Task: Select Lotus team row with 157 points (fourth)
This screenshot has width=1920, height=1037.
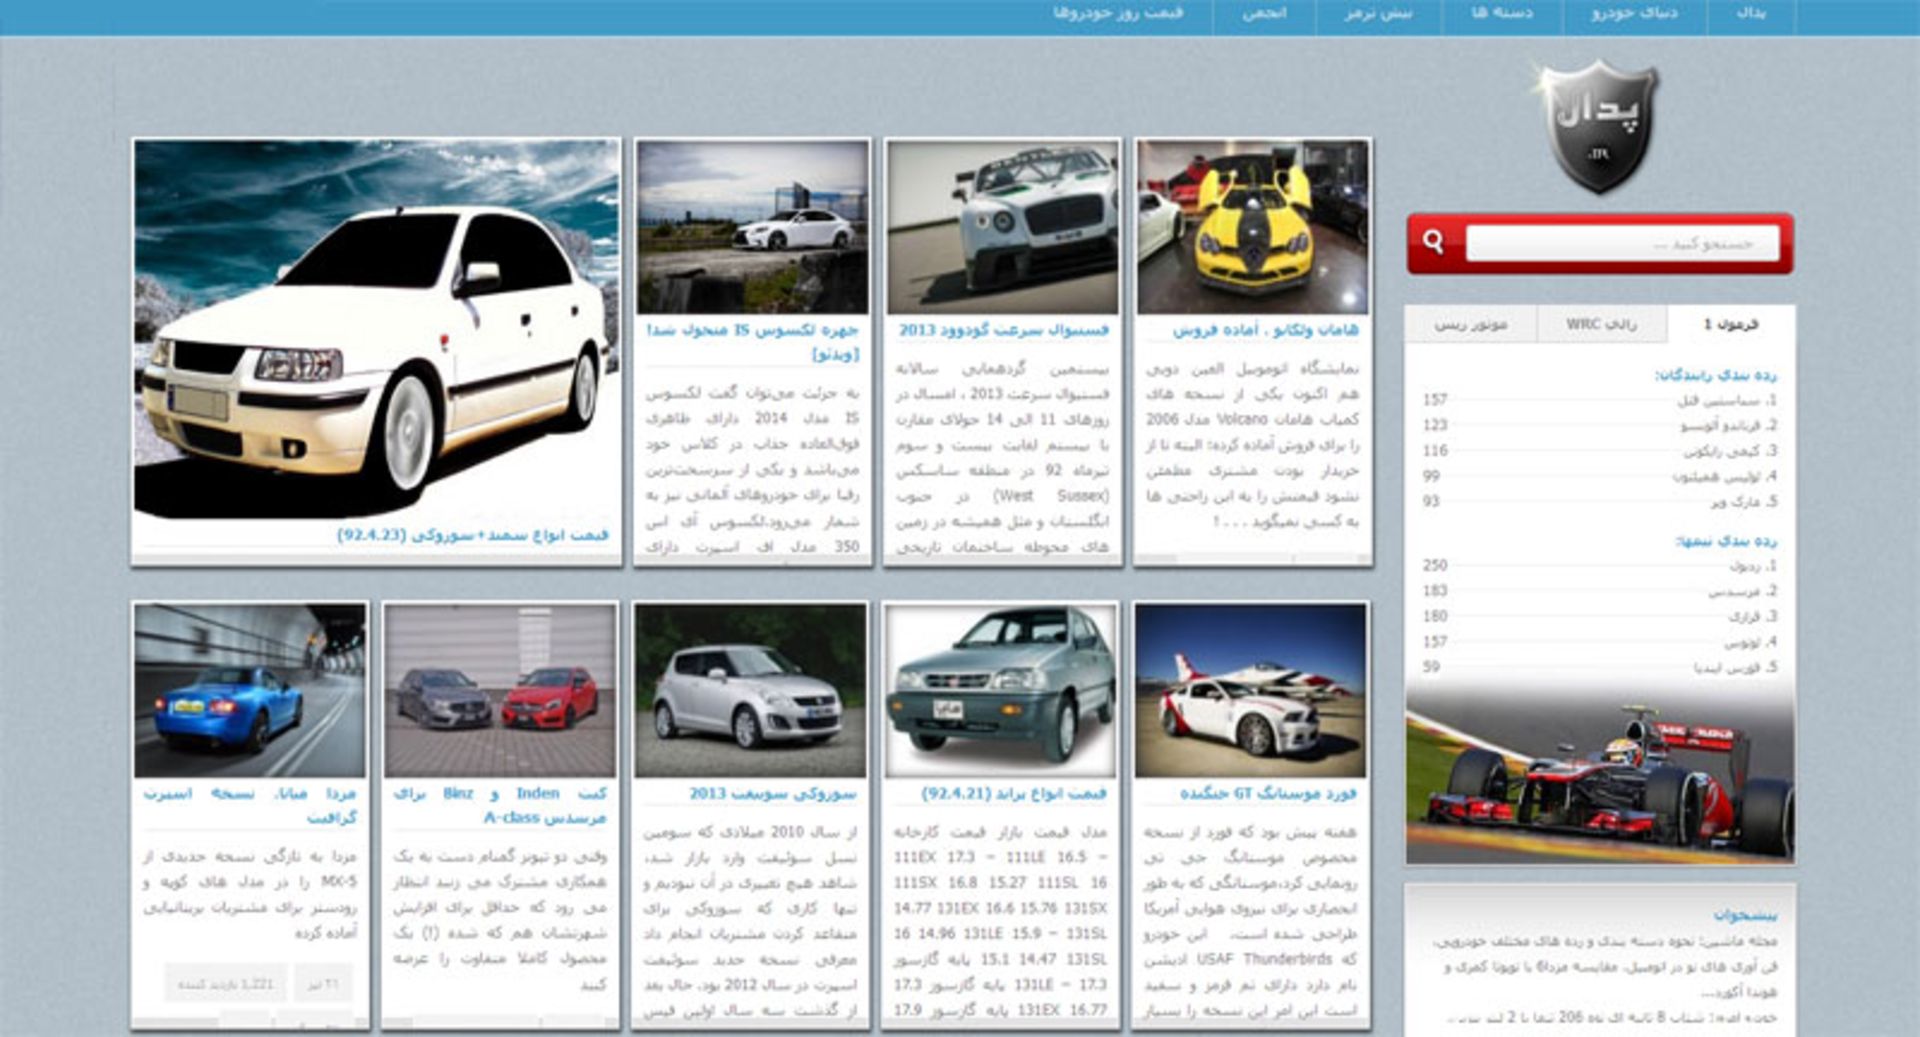Action: 1599,642
